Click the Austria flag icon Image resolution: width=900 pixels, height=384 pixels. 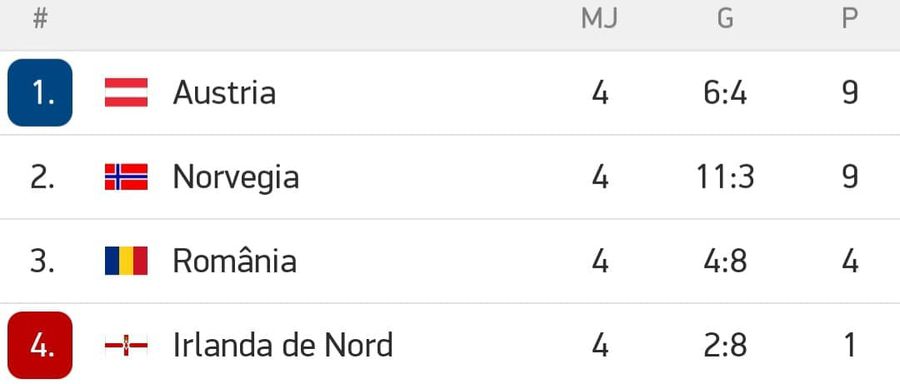[x=126, y=92]
